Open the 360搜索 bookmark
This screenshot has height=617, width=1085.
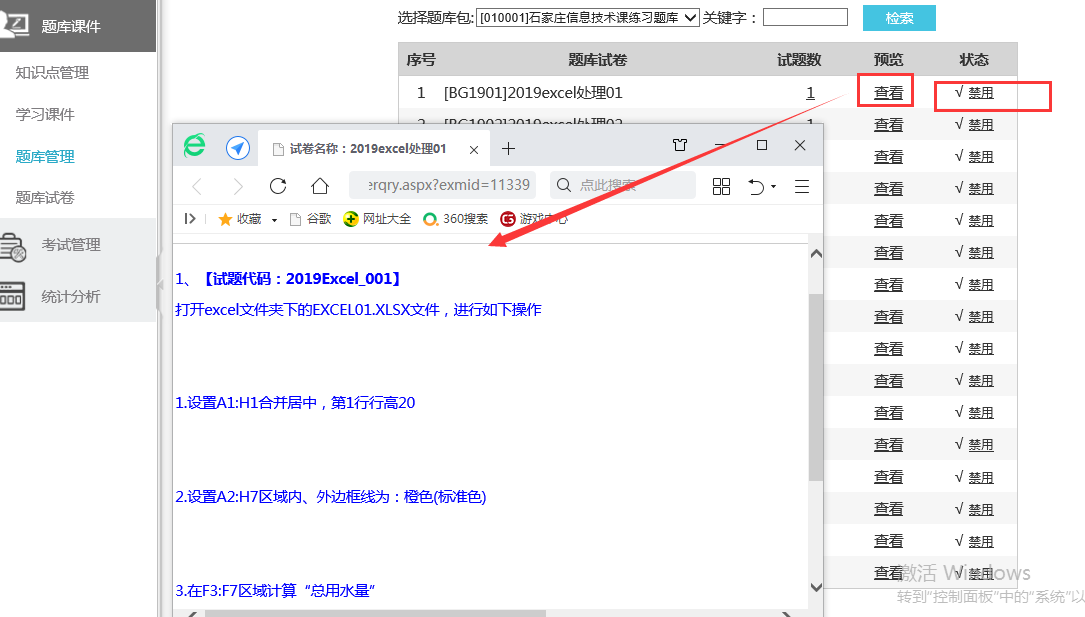456,219
